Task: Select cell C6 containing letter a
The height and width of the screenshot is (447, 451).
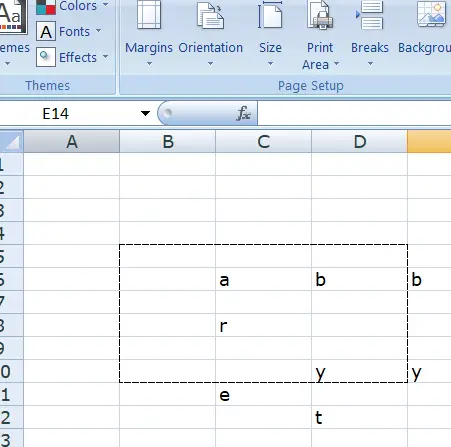Action: [263, 279]
